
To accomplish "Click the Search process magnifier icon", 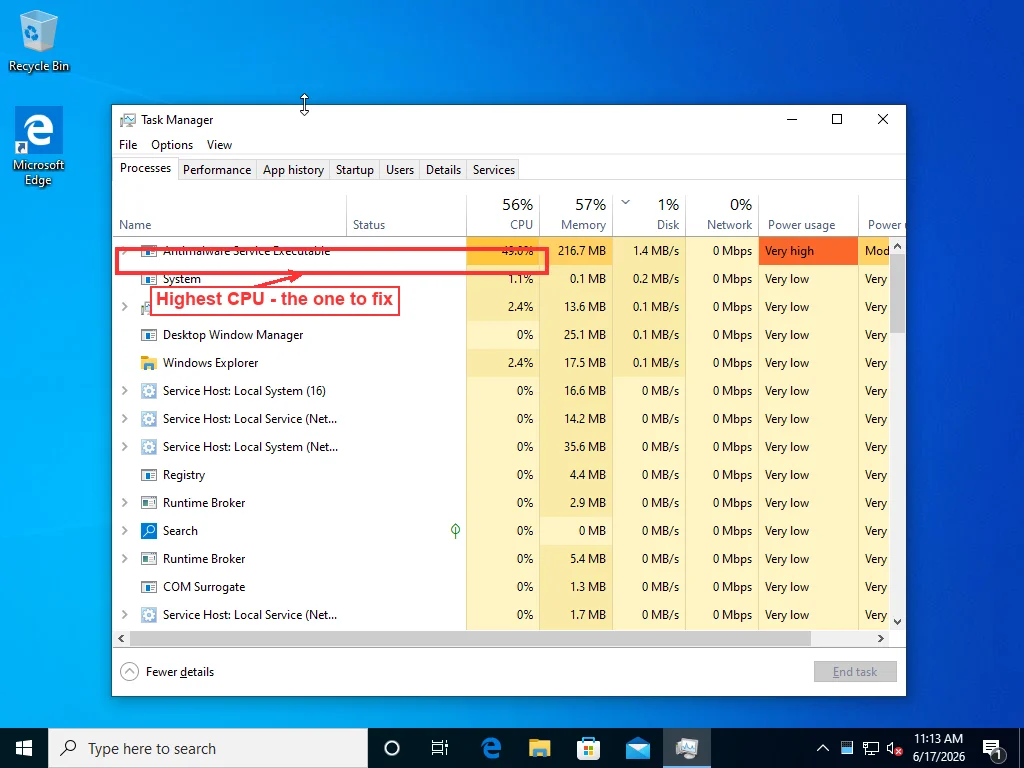I will (x=149, y=531).
